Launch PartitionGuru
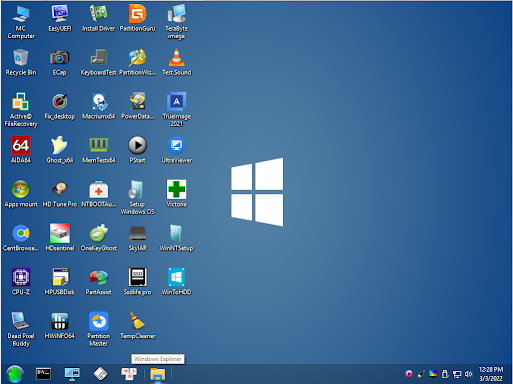 pyautogui.click(x=137, y=18)
